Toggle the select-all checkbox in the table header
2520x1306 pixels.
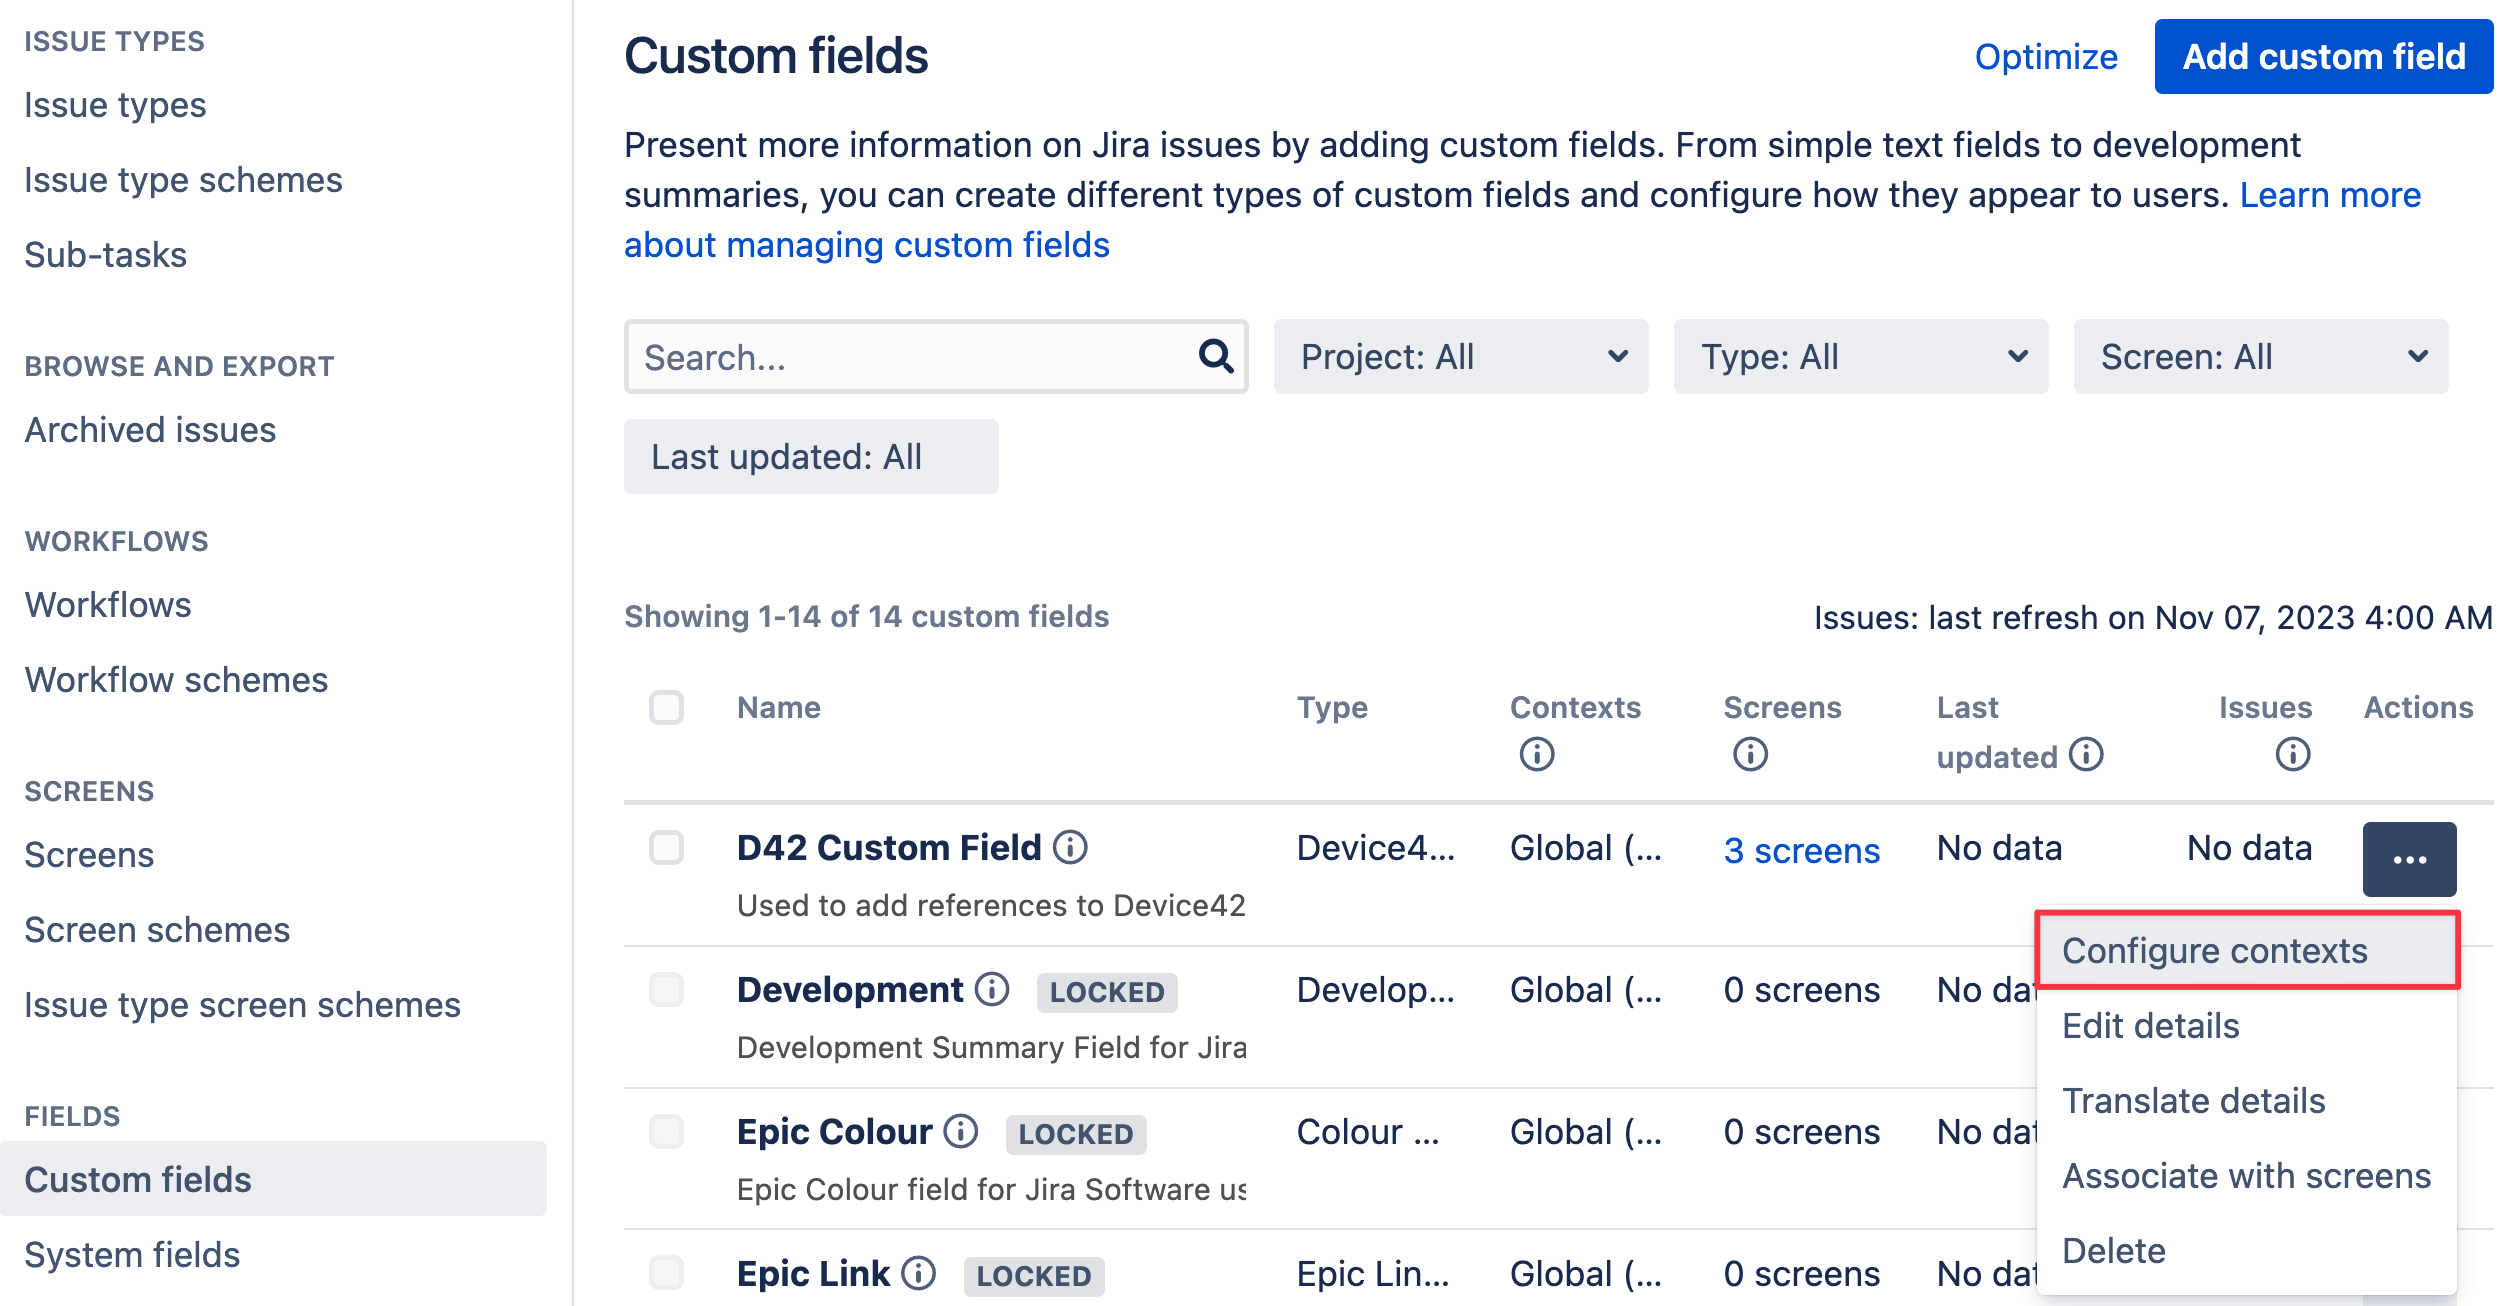pos(666,708)
